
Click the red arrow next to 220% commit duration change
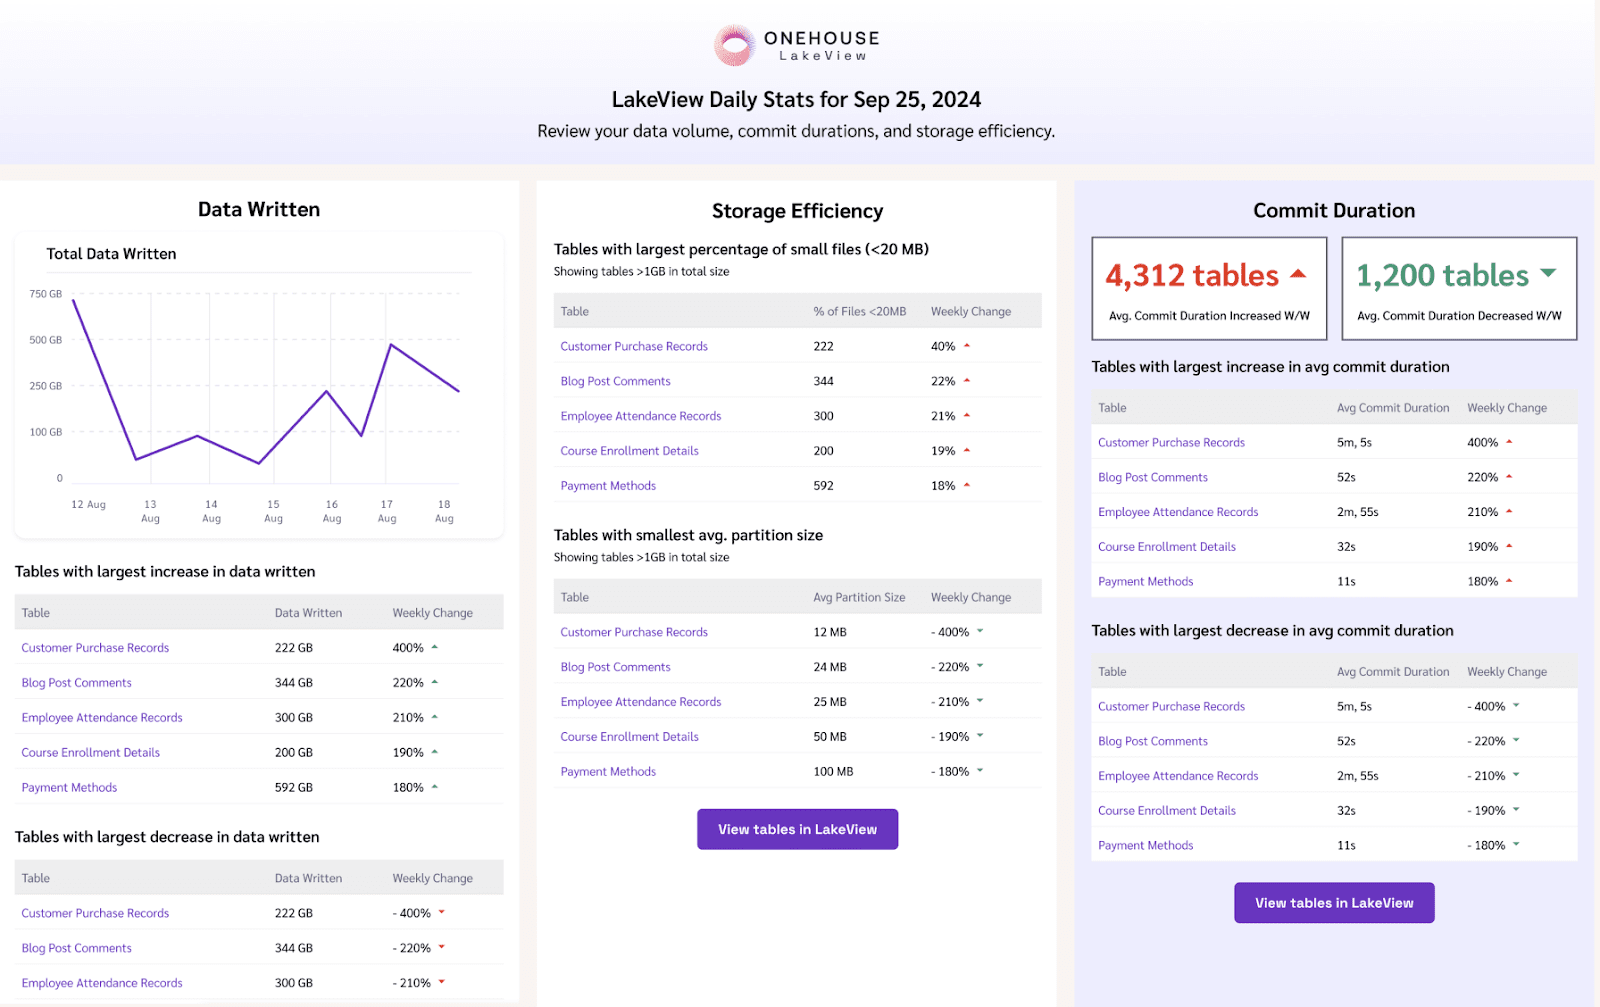(x=1509, y=477)
